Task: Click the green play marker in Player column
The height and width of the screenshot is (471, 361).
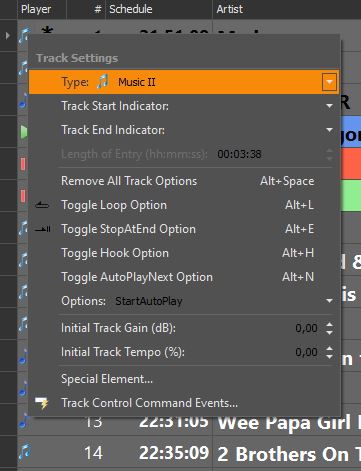Action: pos(23,132)
